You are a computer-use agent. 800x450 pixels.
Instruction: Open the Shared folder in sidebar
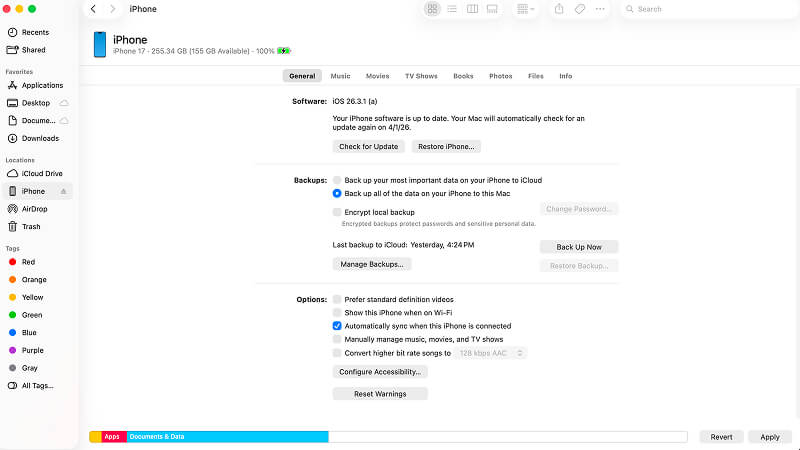pyautogui.click(x=34, y=50)
